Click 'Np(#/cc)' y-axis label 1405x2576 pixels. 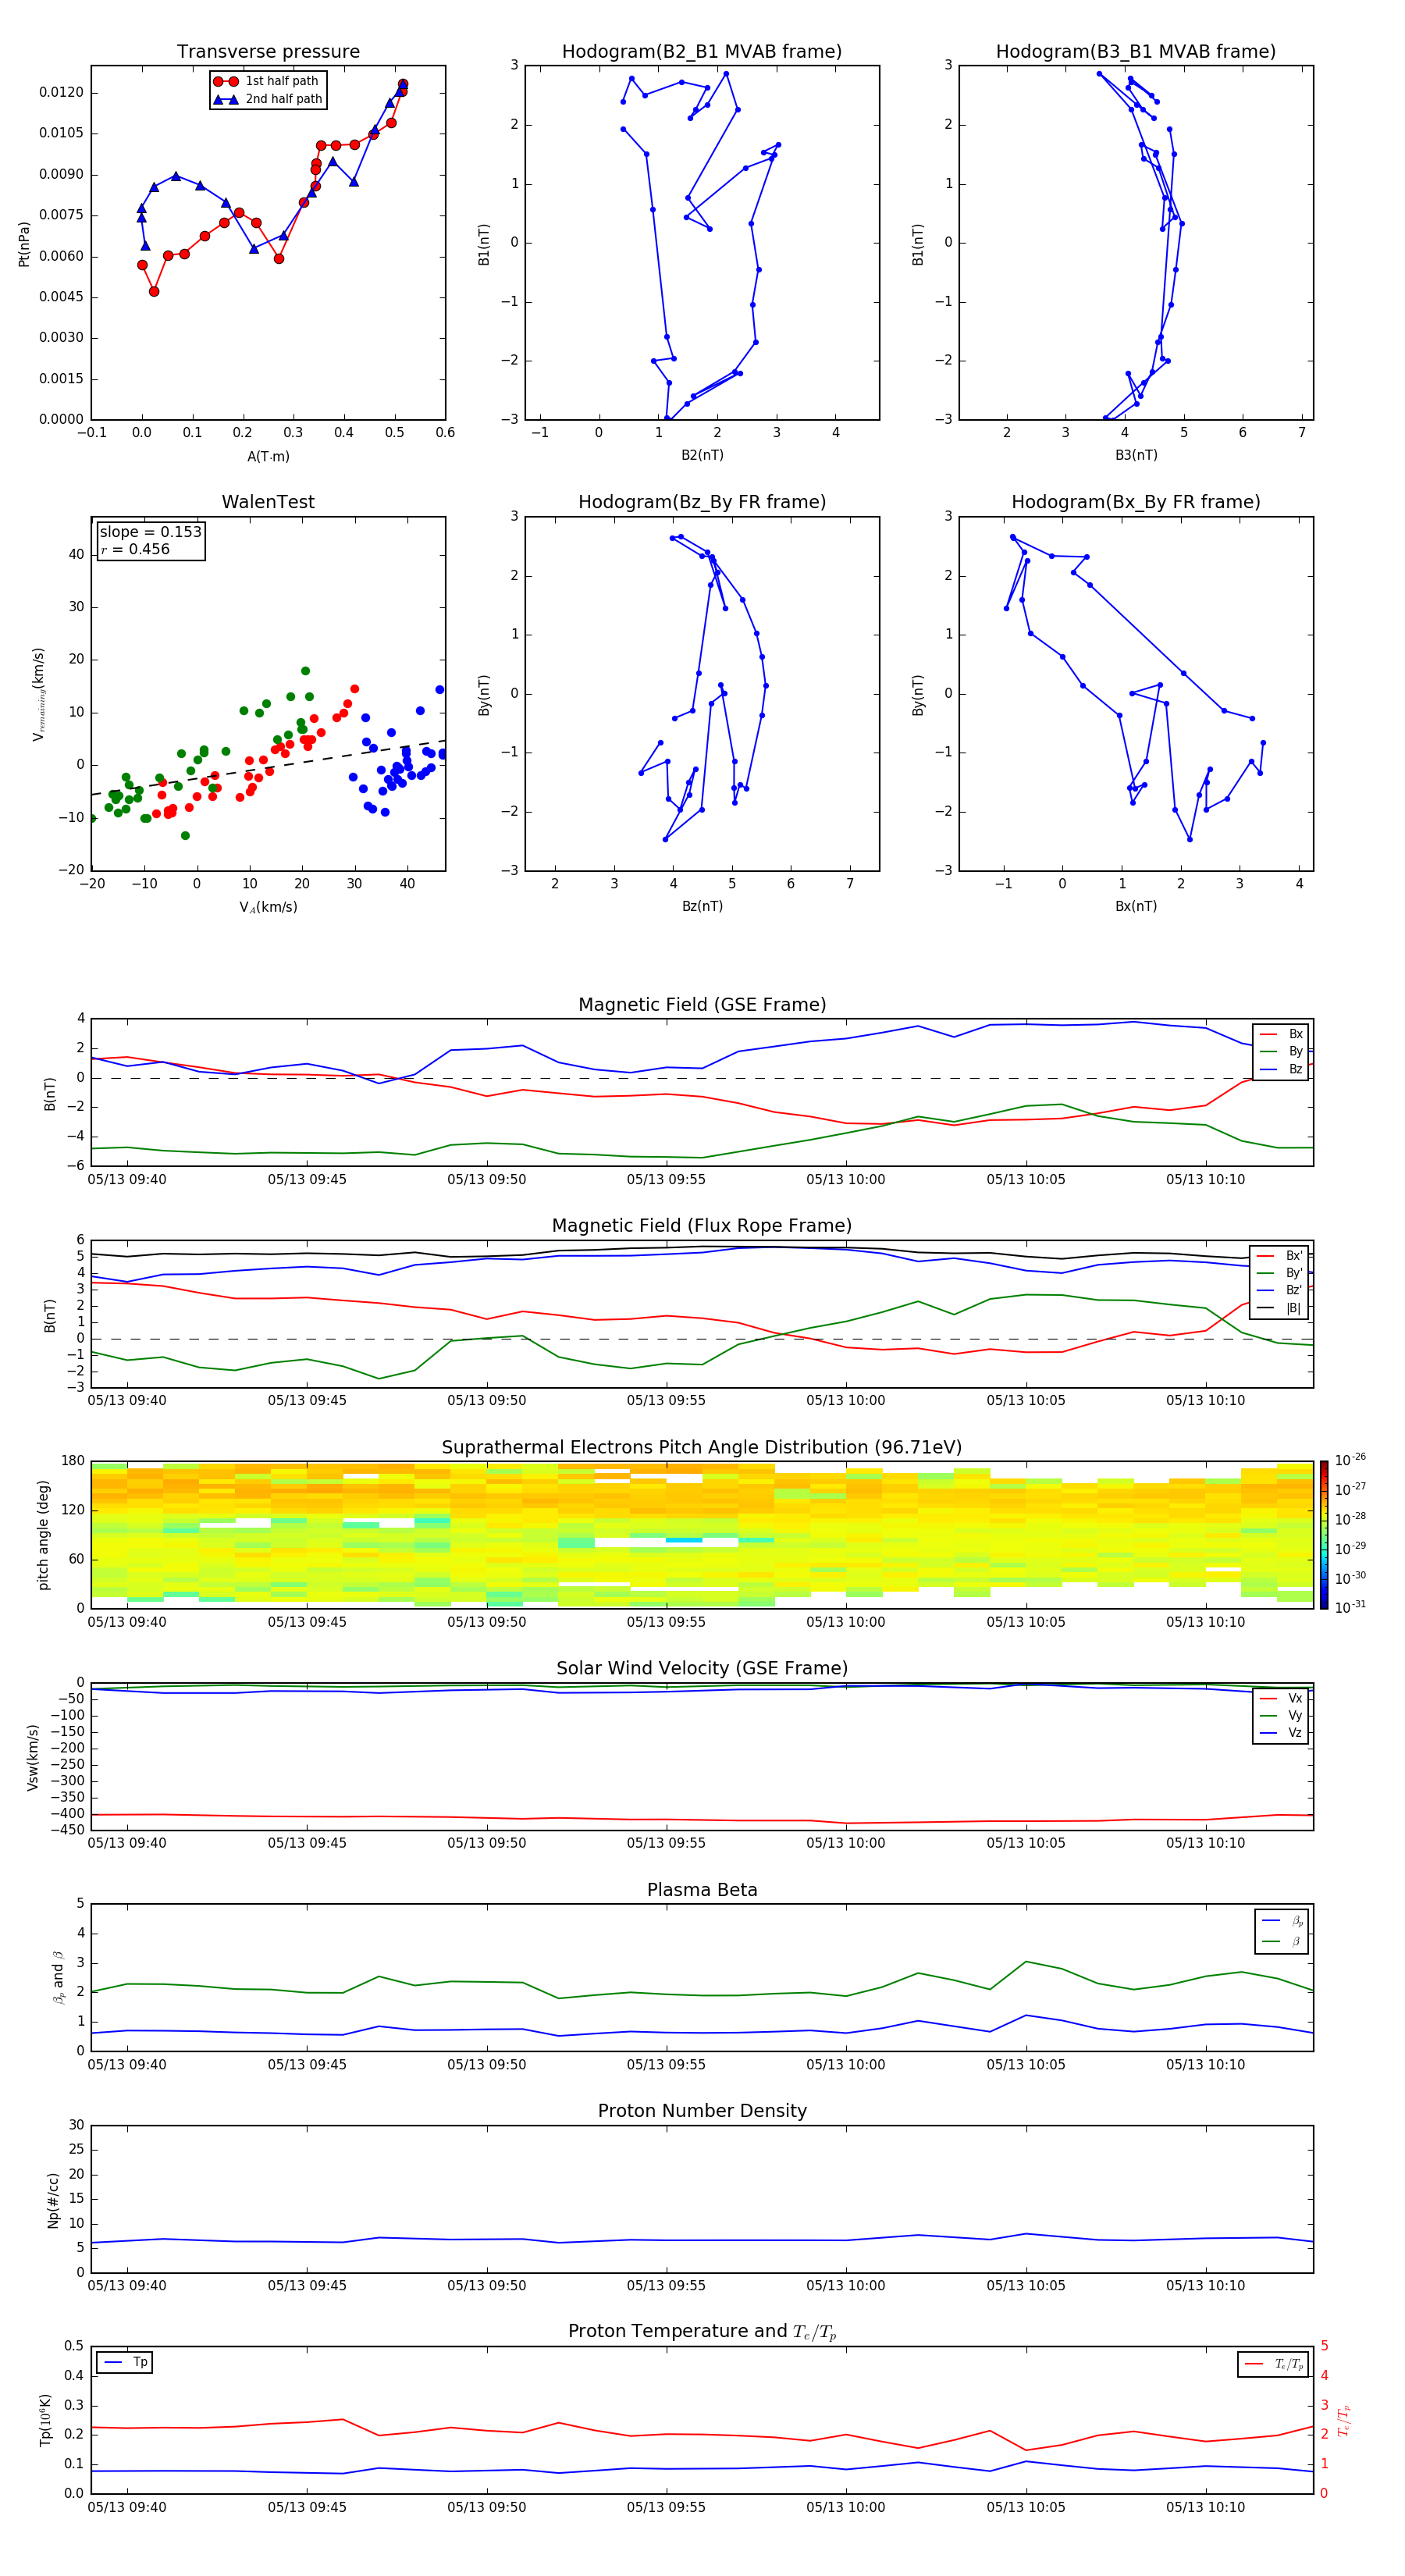tap(53, 2200)
